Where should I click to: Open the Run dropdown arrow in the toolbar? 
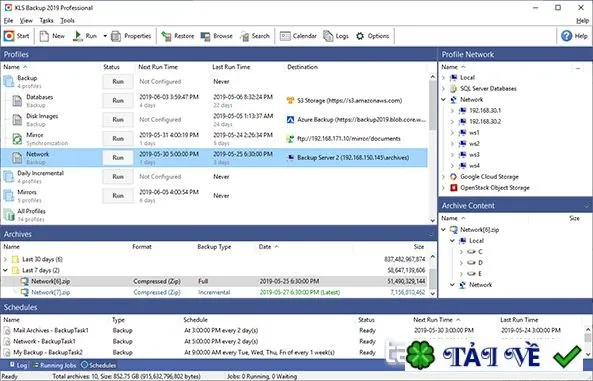[105, 36]
